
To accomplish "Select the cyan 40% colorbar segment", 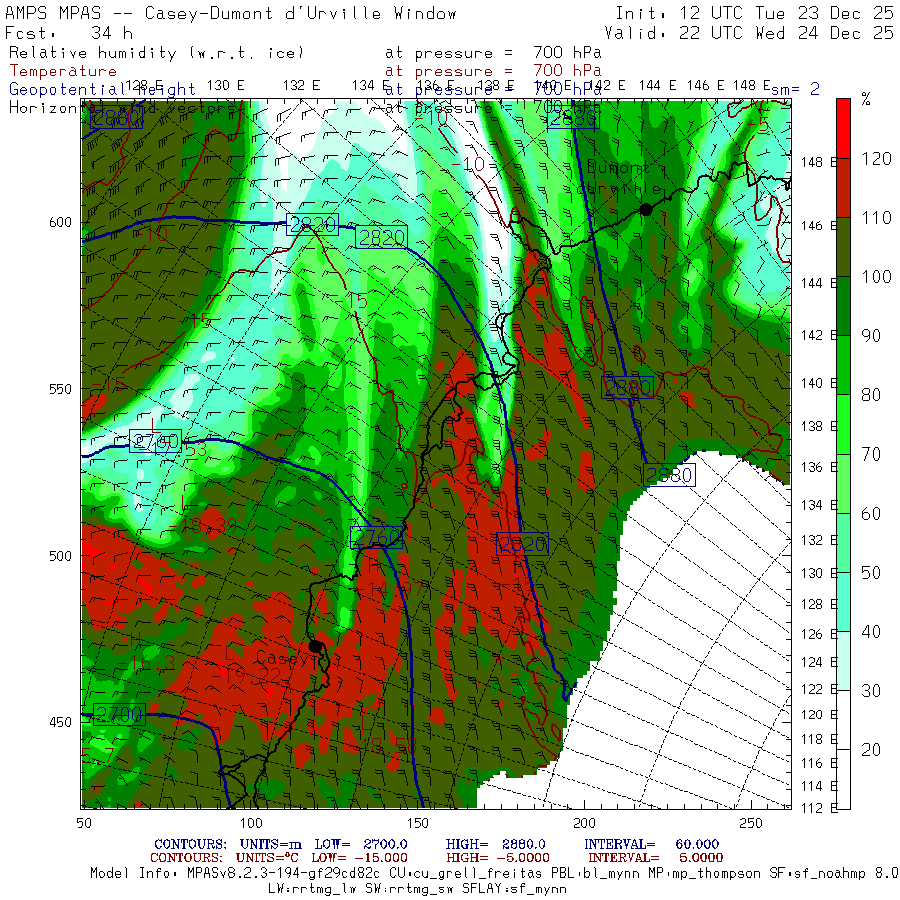I will click(843, 602).
